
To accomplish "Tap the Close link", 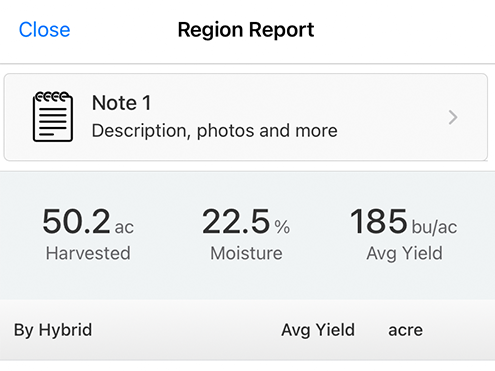I will coord(44,30).
